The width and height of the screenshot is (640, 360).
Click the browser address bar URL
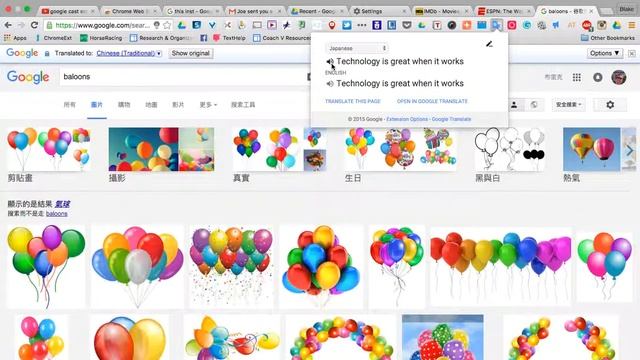point(102,25)
